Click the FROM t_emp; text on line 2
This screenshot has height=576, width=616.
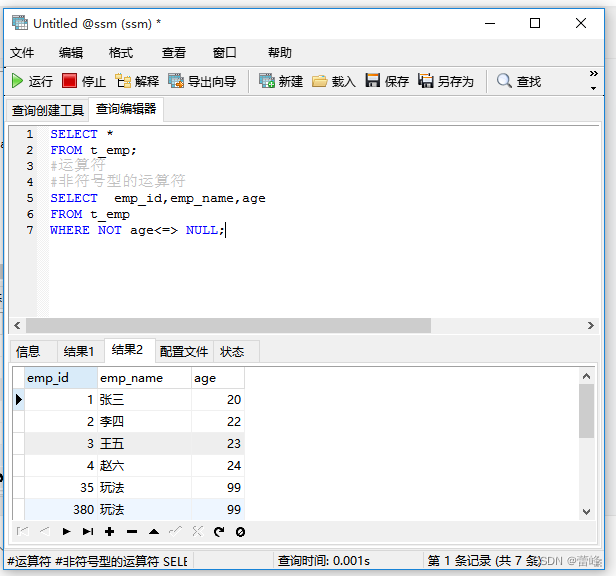[x=93, y=150]
